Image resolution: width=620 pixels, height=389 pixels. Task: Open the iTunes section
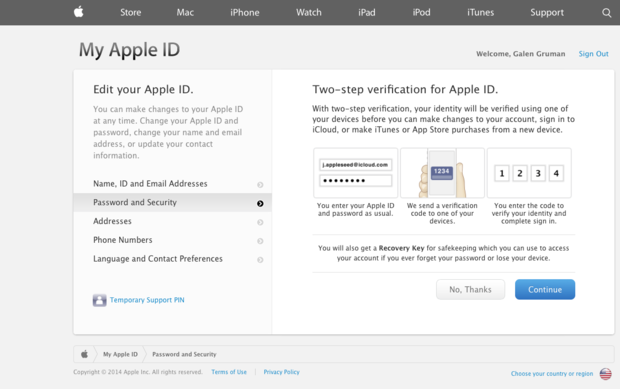(480, 12)
